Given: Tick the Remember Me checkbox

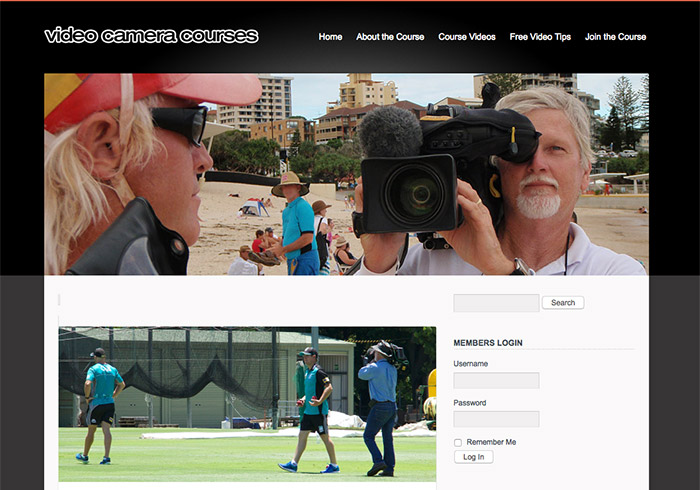Looking at the screenshot, I should [458, 442].
